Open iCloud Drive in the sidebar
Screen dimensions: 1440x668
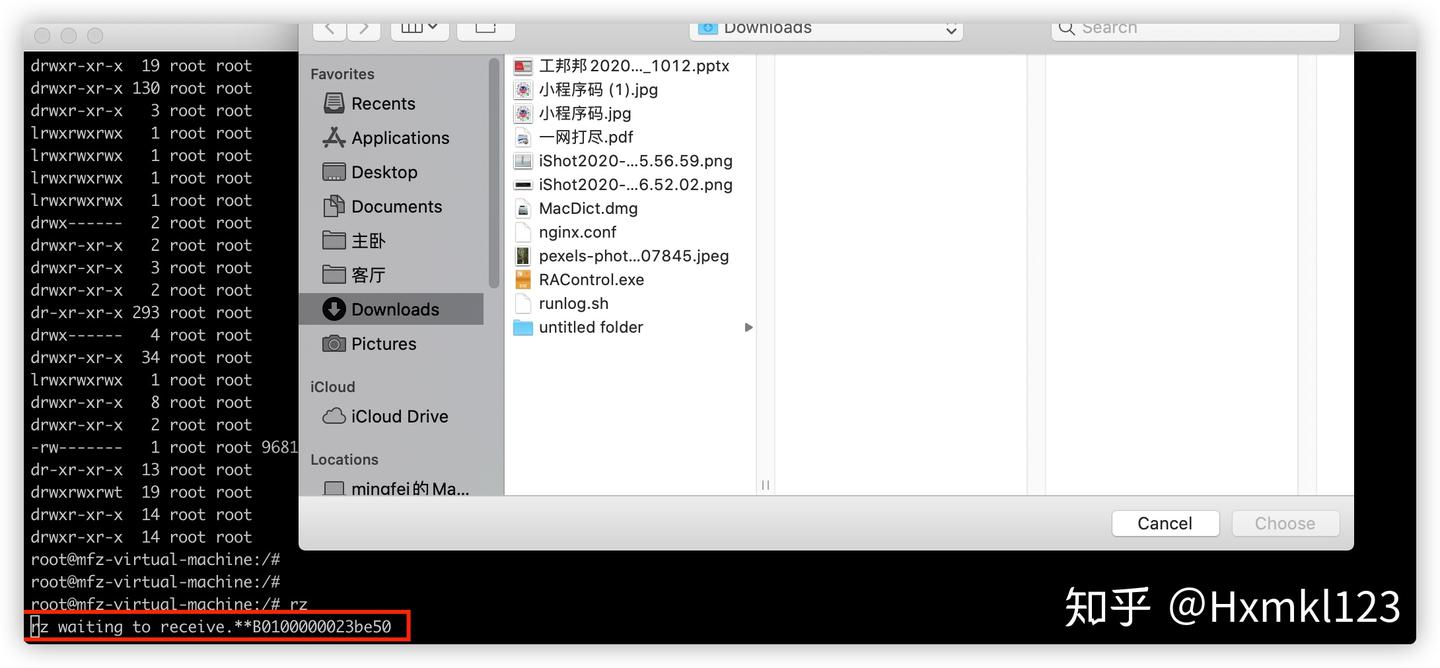pos(400,416)
